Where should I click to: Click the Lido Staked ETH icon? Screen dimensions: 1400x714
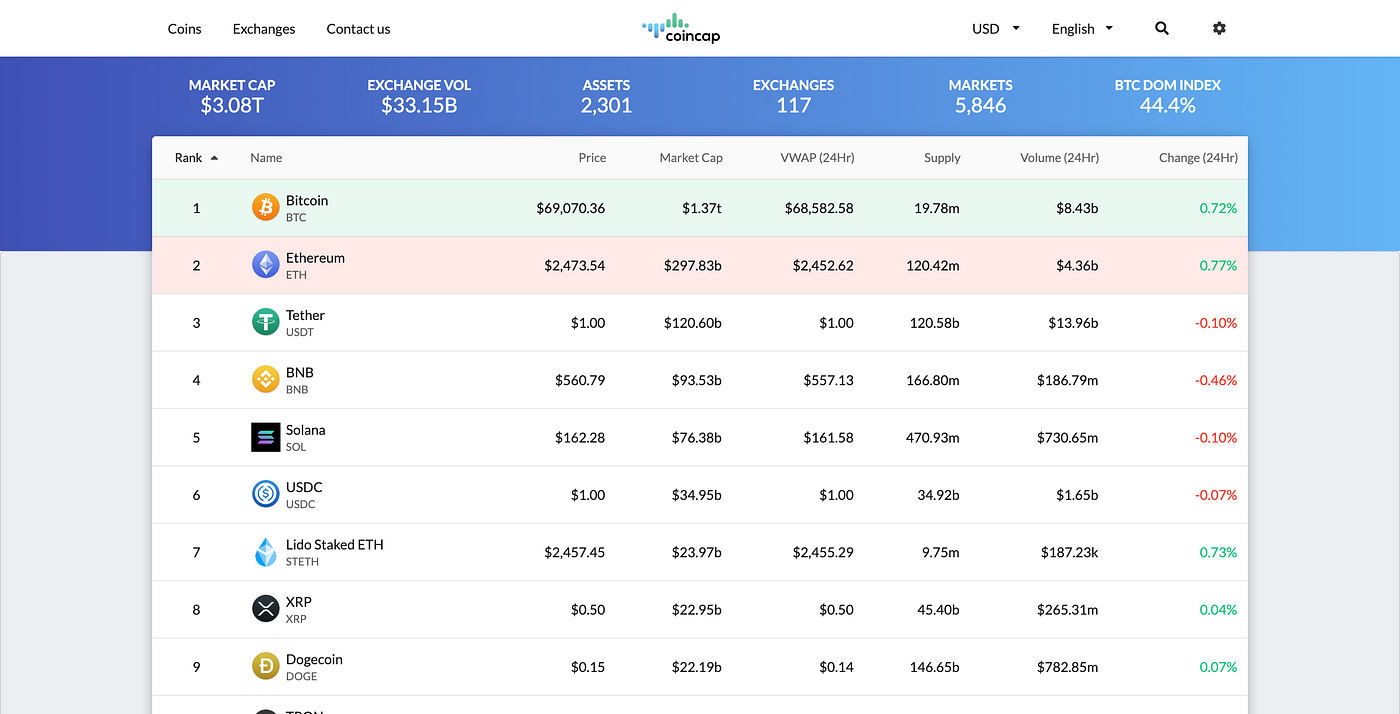tap(265, 552)
